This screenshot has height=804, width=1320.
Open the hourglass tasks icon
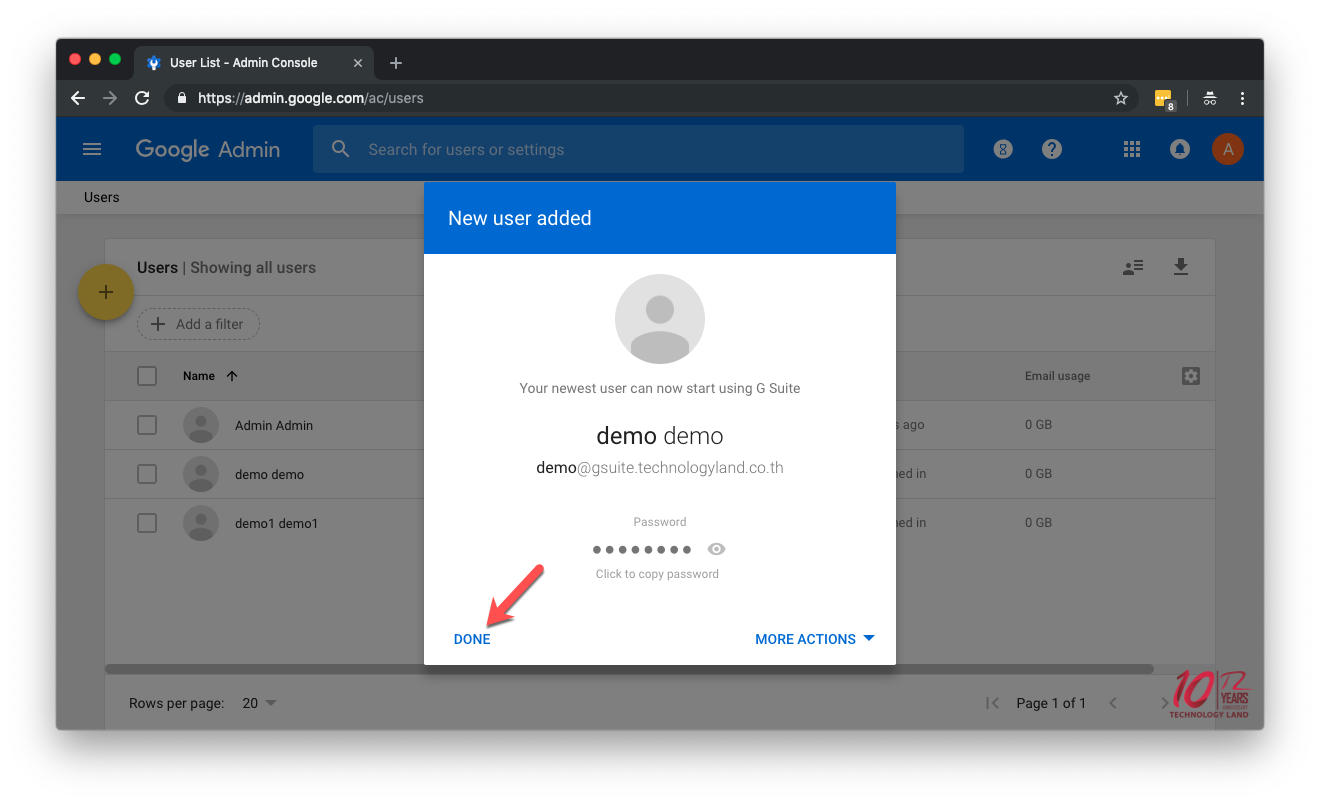pos(1003,149)
